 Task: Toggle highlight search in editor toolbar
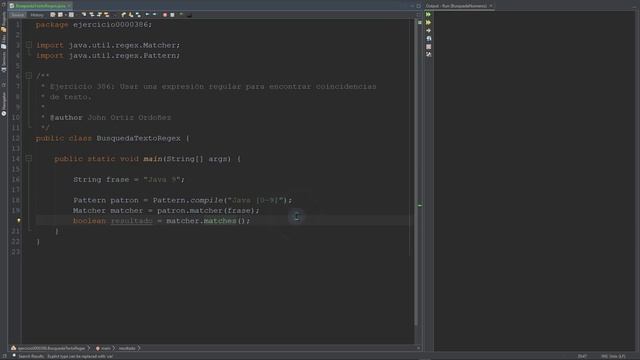coord(107,15)
